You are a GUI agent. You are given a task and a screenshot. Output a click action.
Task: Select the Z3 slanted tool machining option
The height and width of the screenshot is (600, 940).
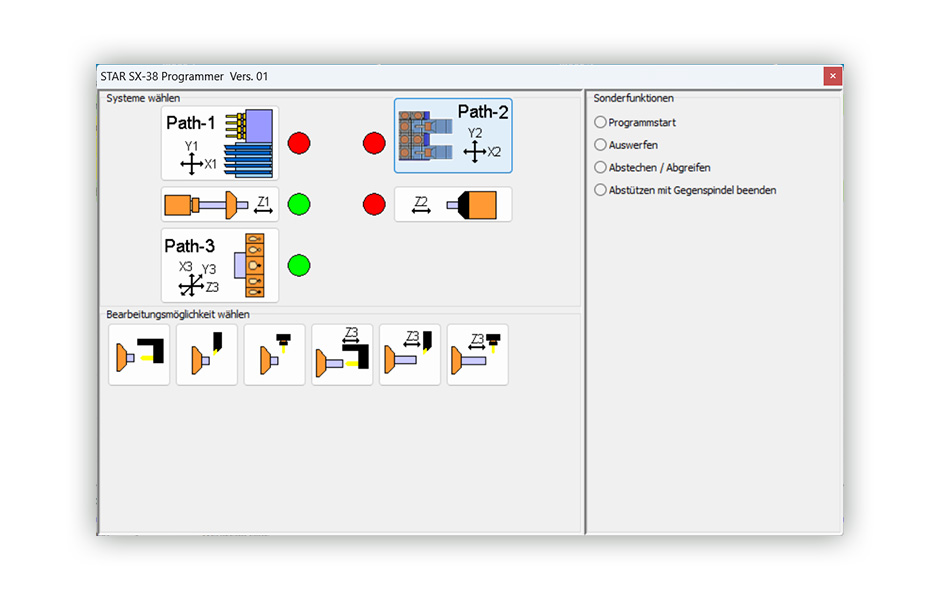tap(410, 354)
